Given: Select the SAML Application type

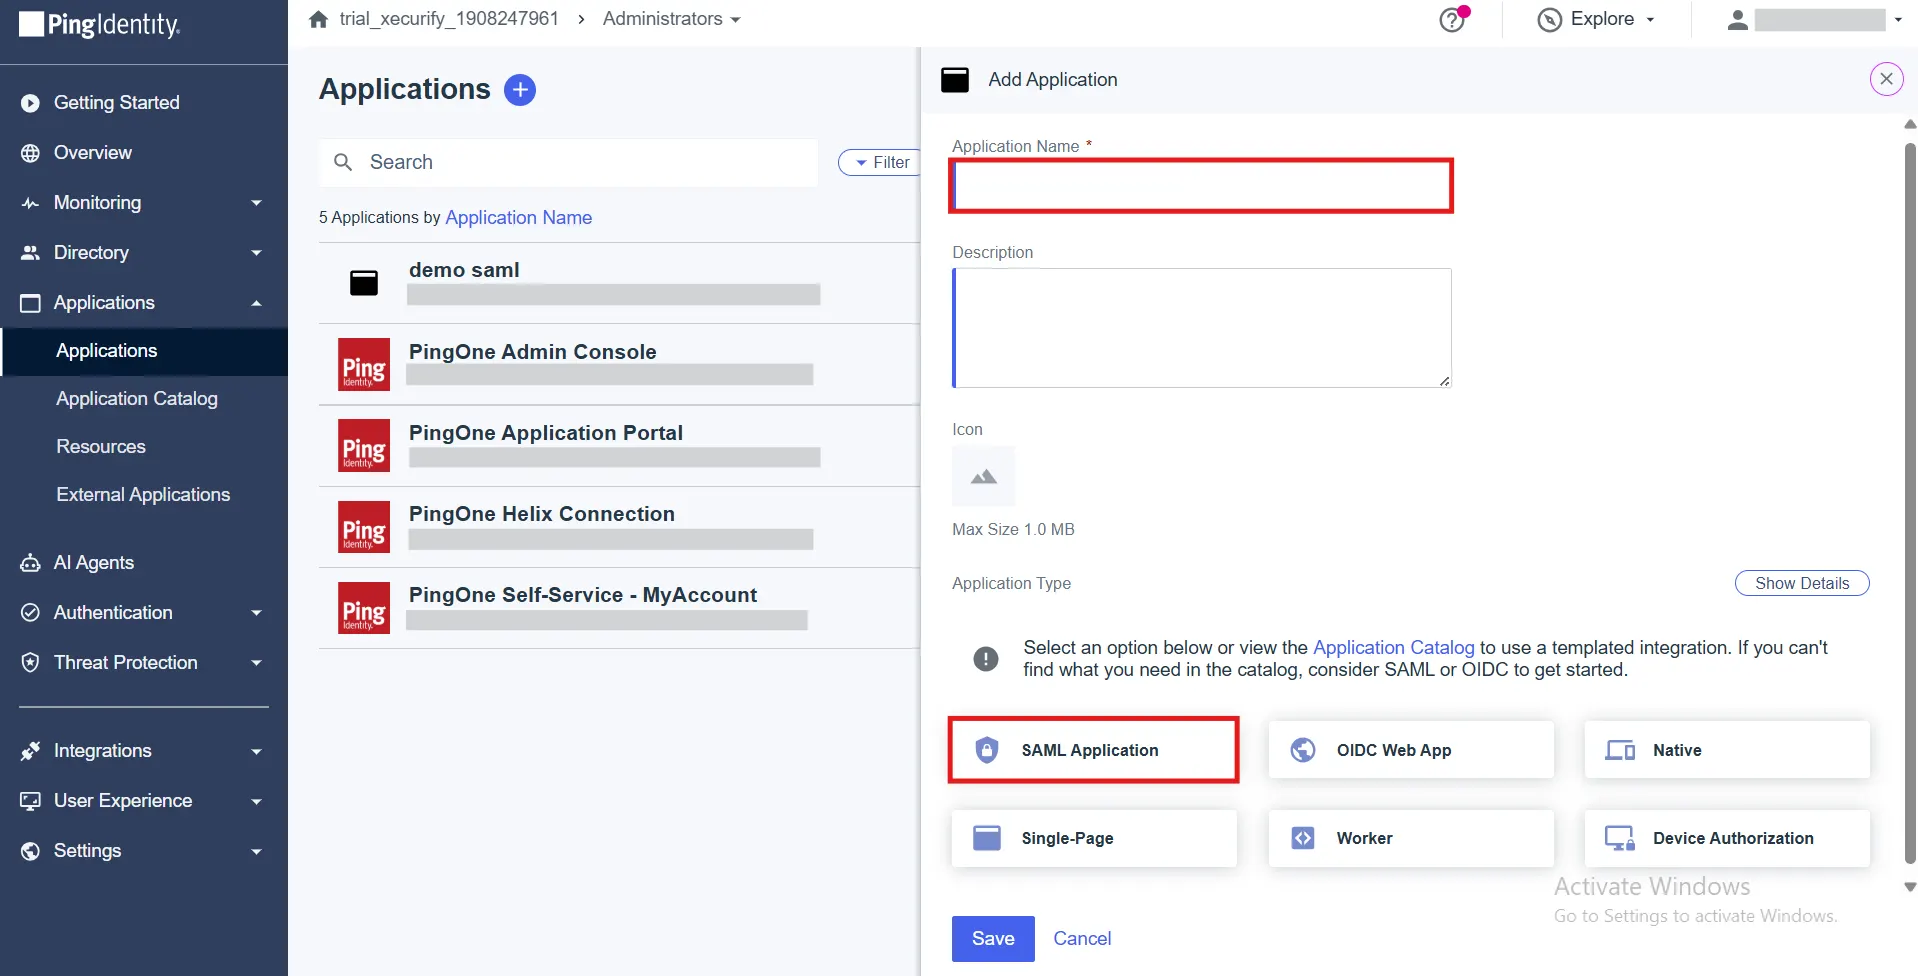Looking at the screenshot, I should (1094, 750).
